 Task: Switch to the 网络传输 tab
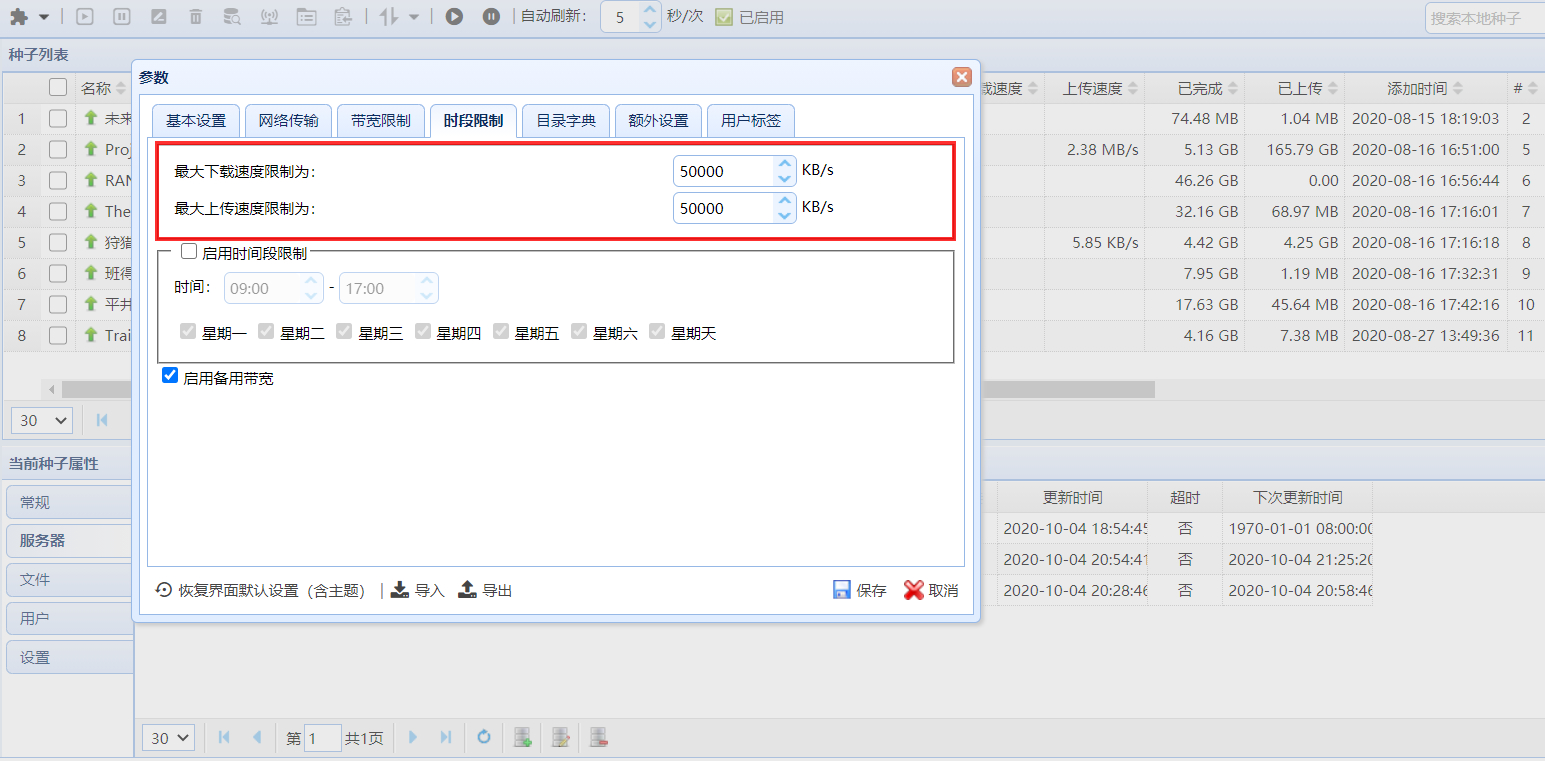coord(288,121)
